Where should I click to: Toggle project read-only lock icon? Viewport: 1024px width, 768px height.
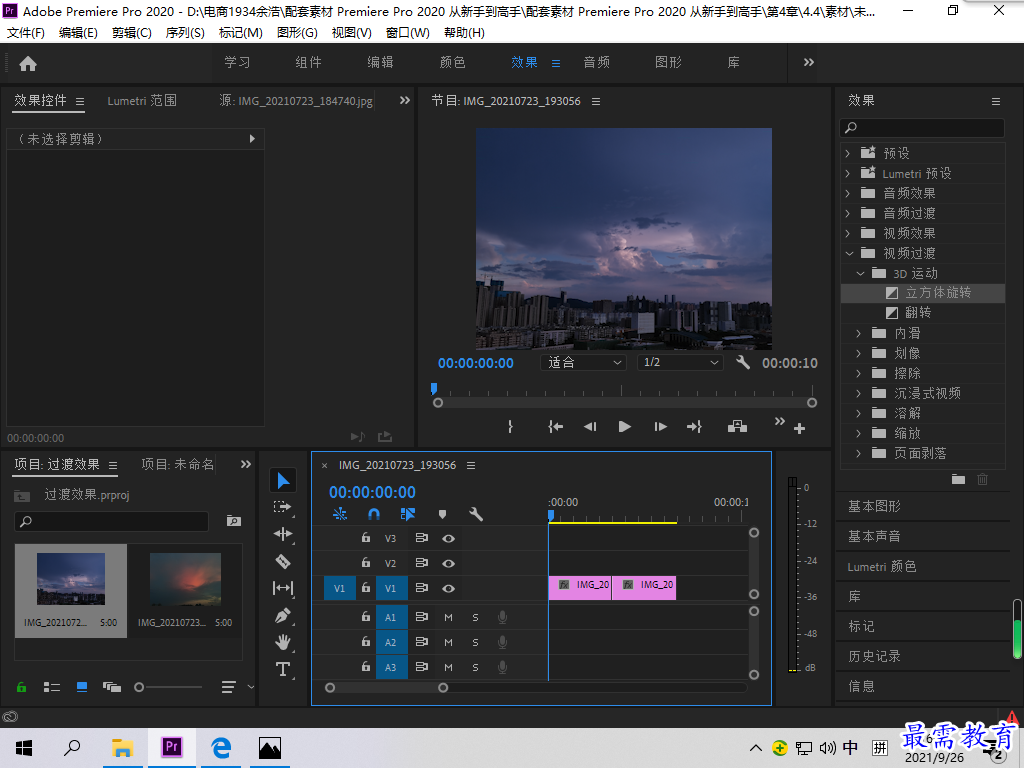[22, 687]
